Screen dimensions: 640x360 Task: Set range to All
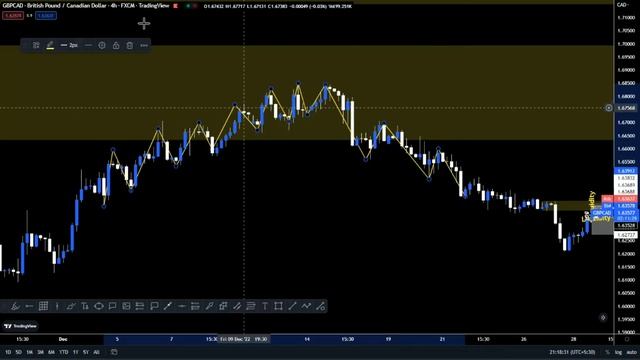[96, 352]
